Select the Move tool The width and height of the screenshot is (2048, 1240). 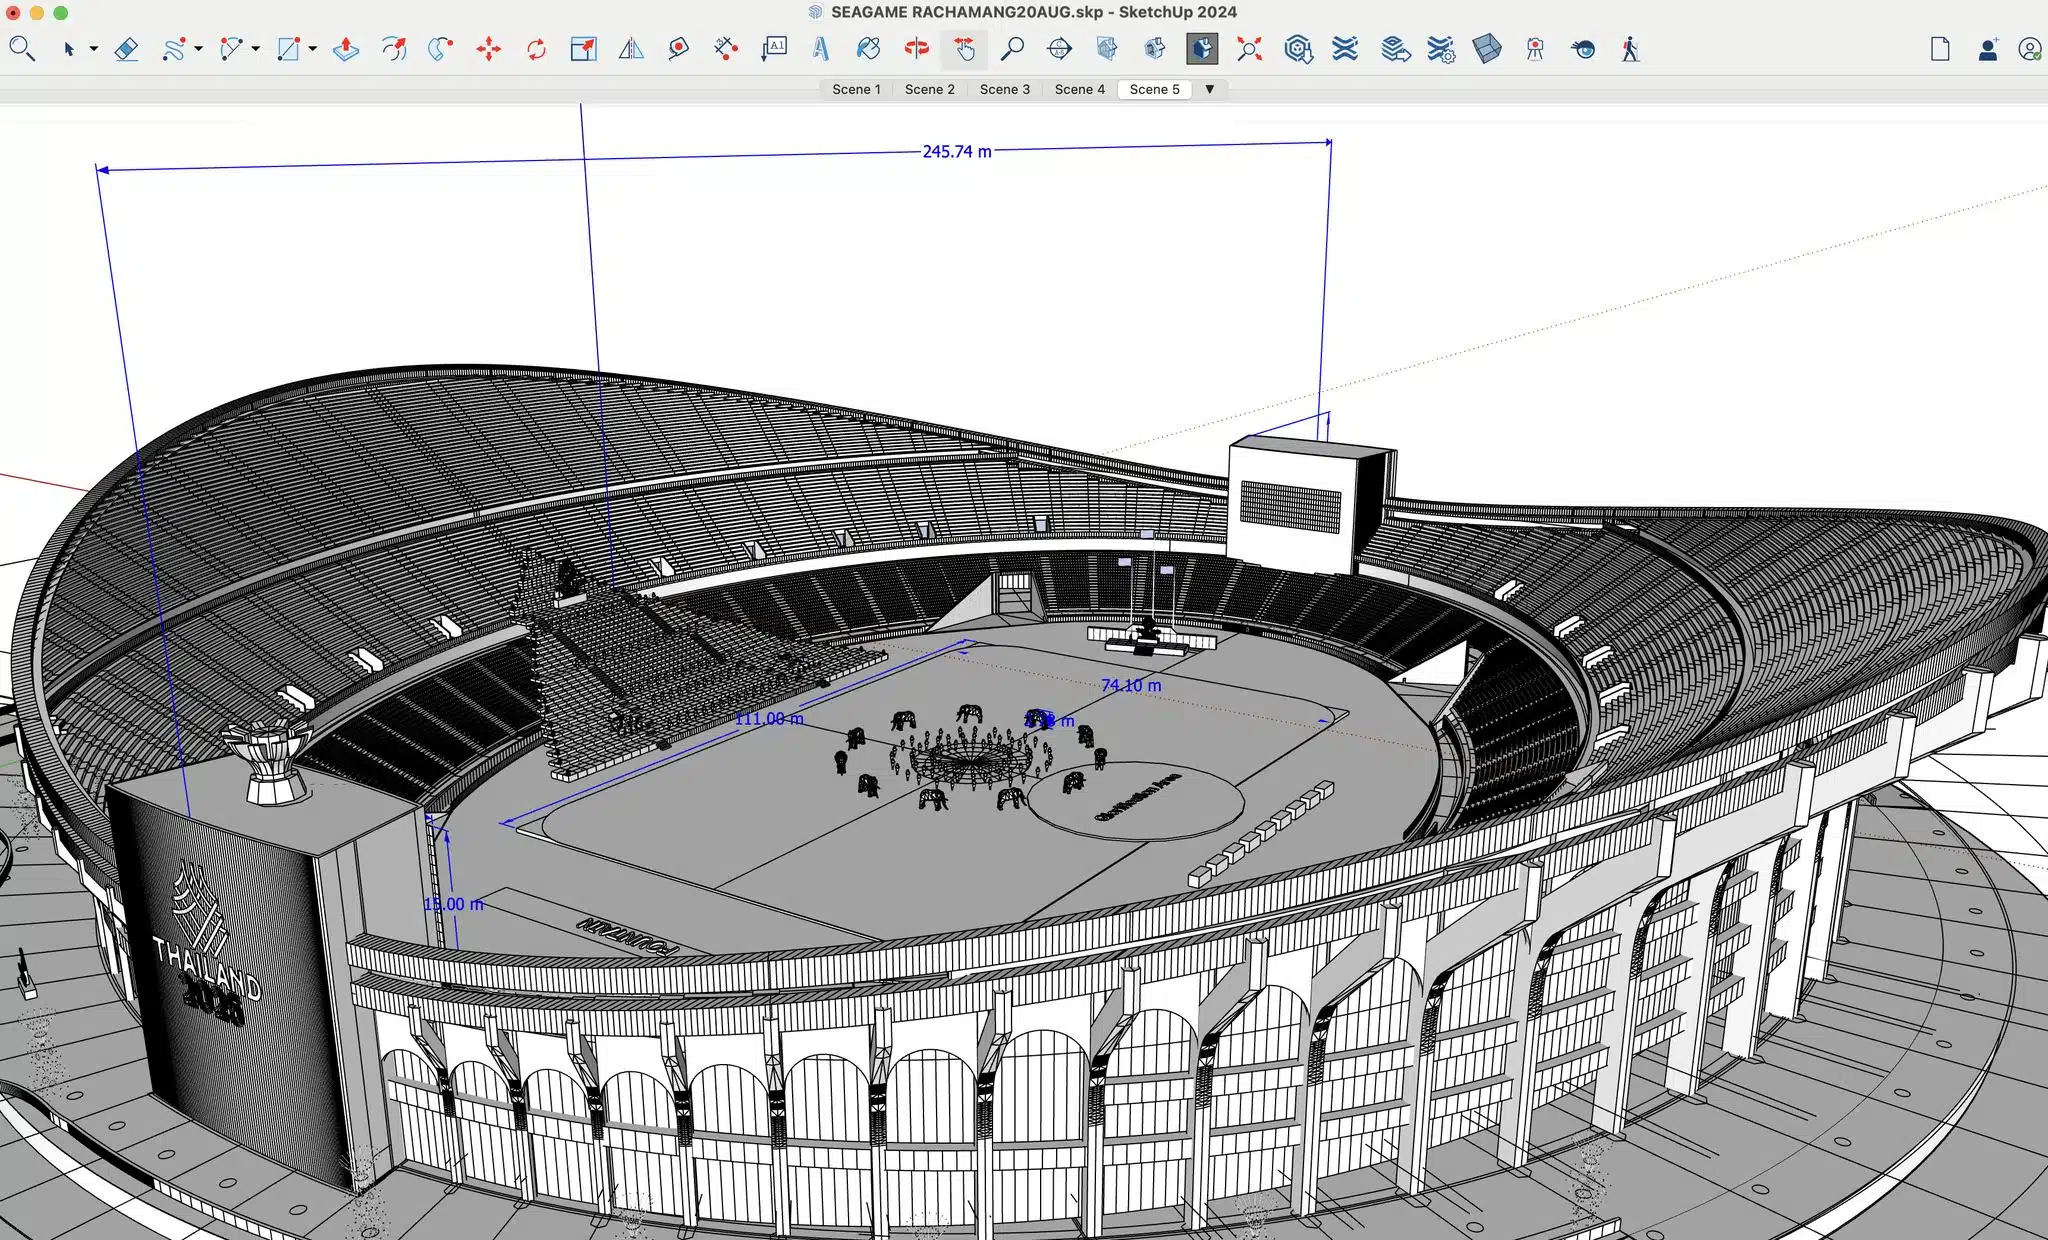coord(490,48)
